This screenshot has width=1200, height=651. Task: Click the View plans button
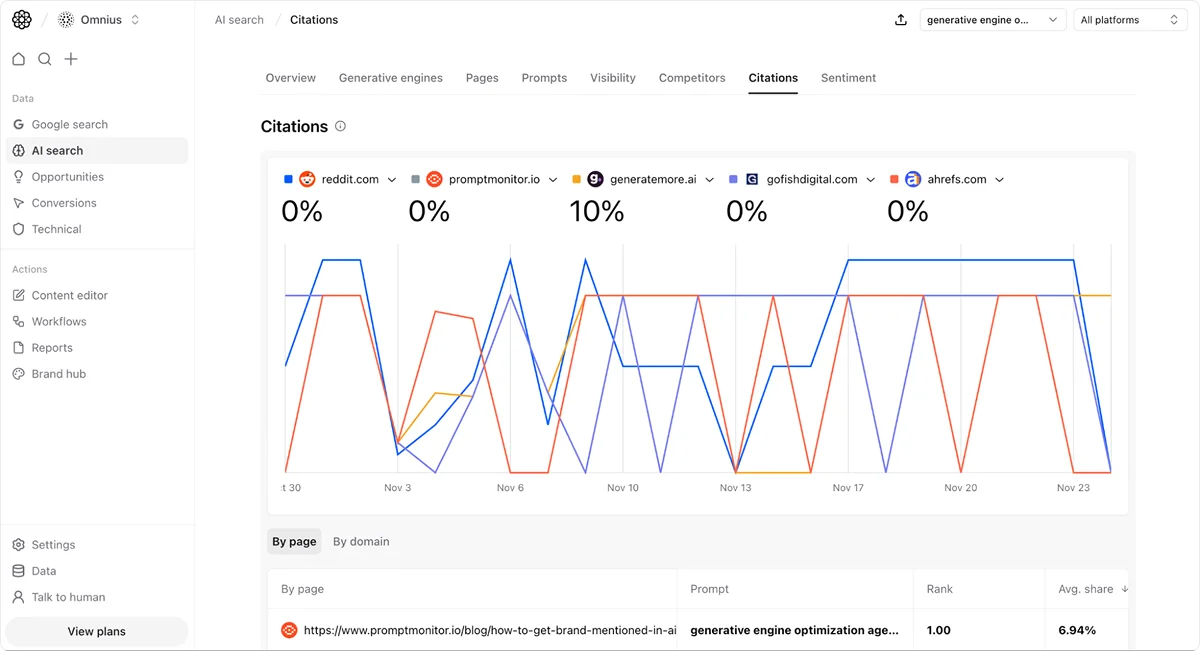pos(97,632)
